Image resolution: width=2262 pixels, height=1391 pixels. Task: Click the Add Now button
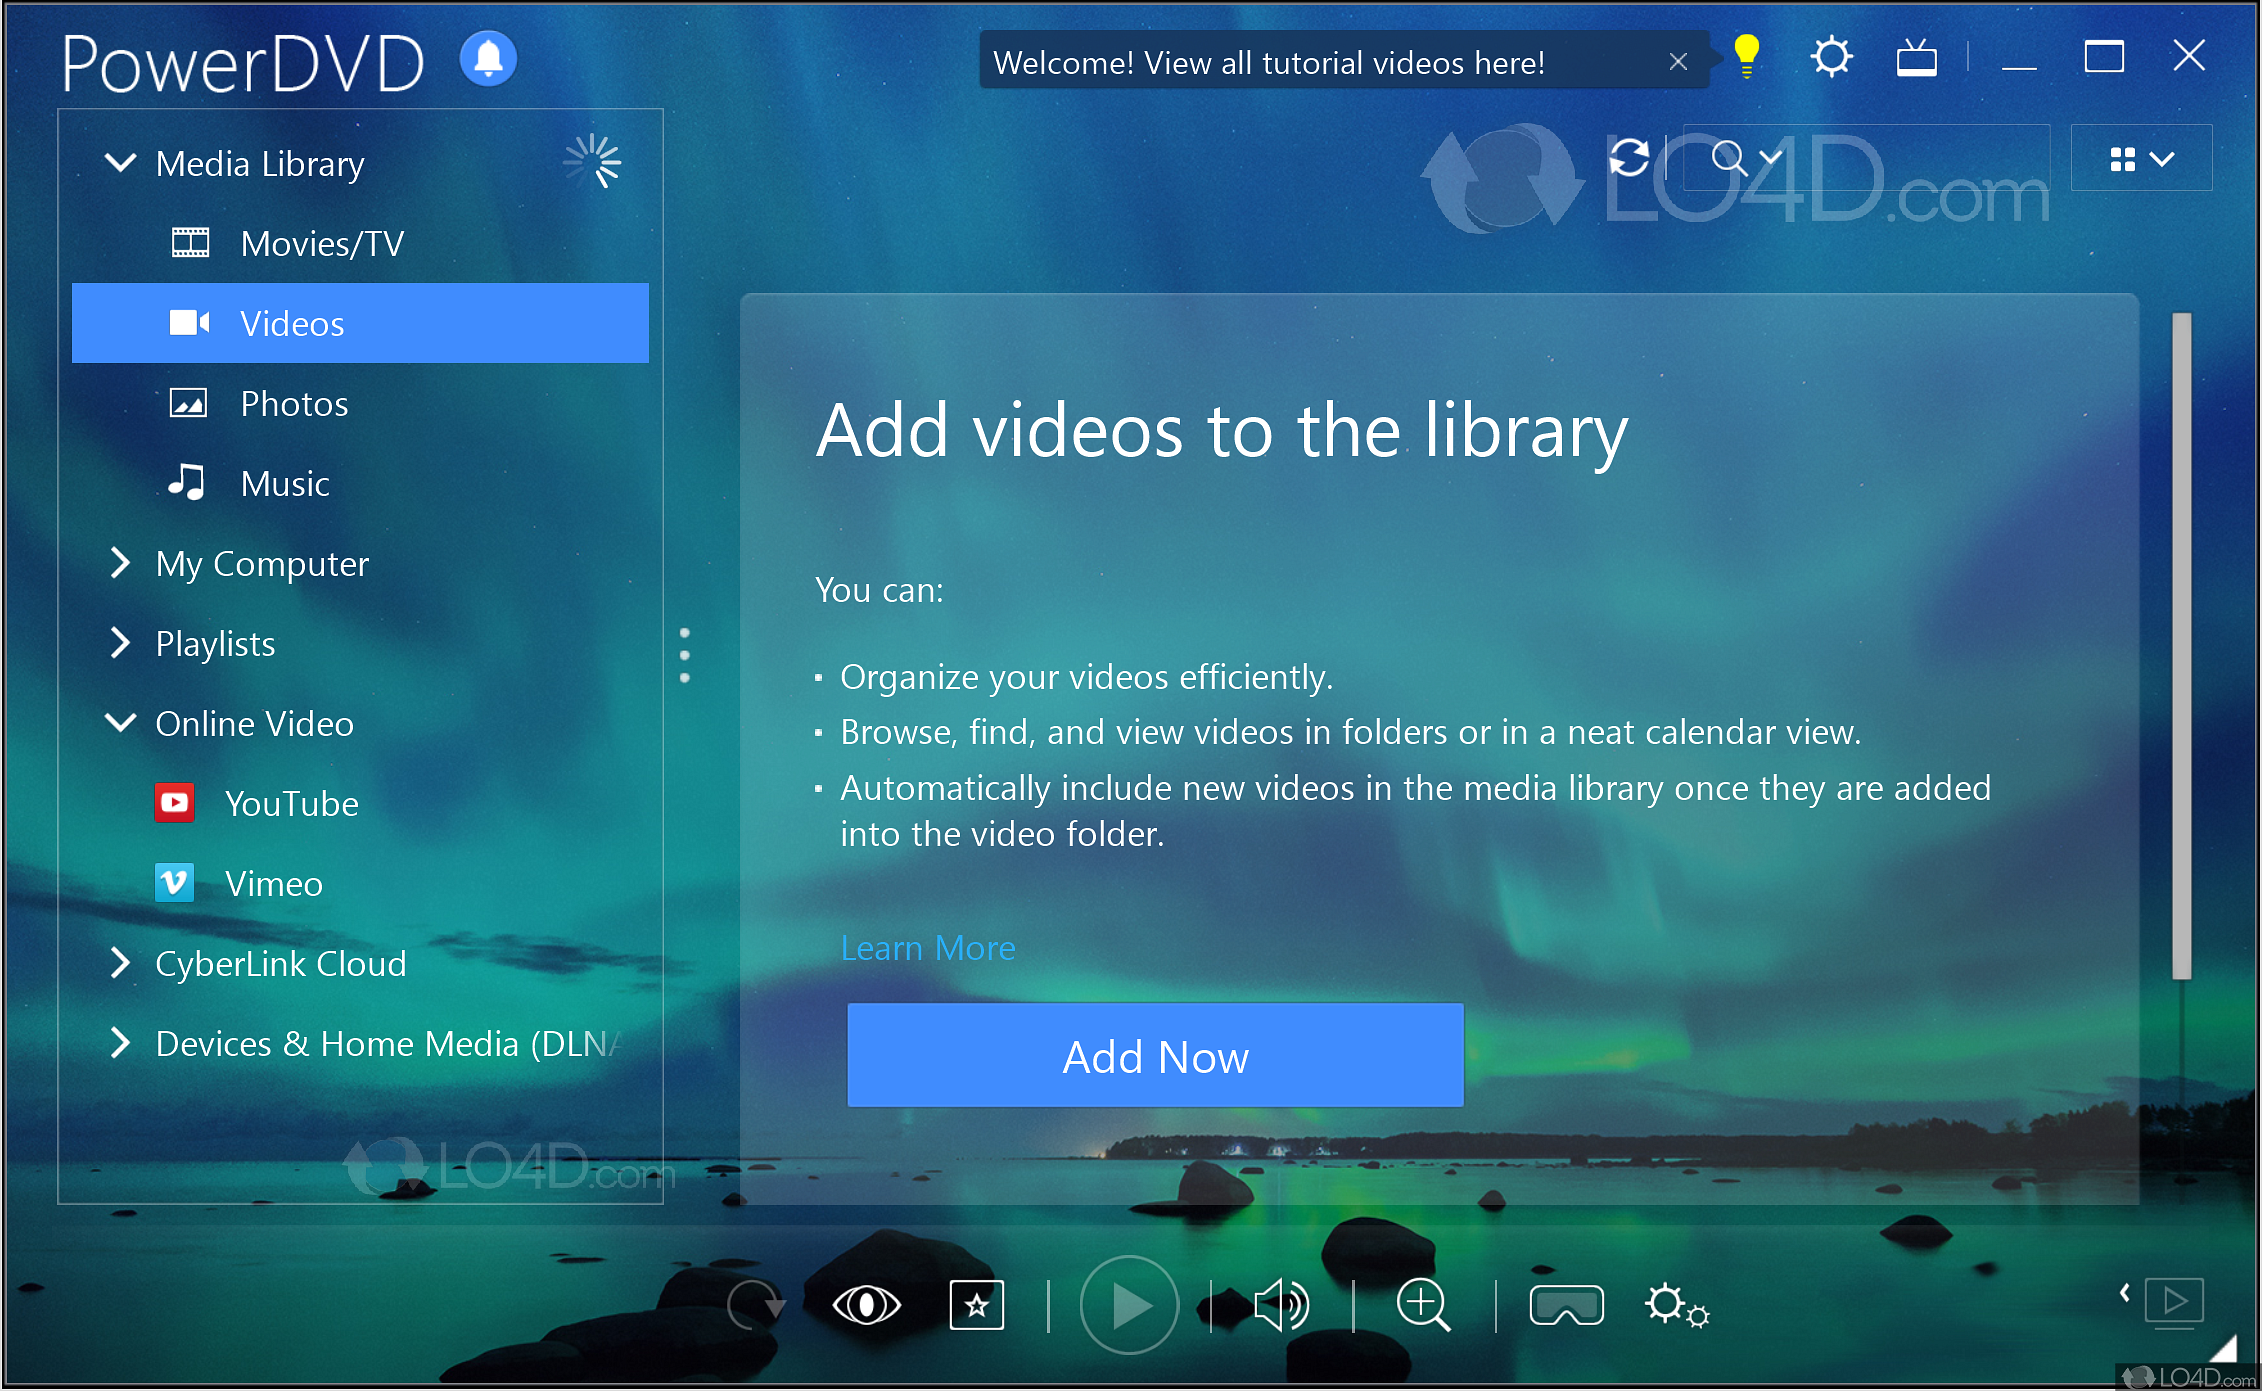1155,1055
